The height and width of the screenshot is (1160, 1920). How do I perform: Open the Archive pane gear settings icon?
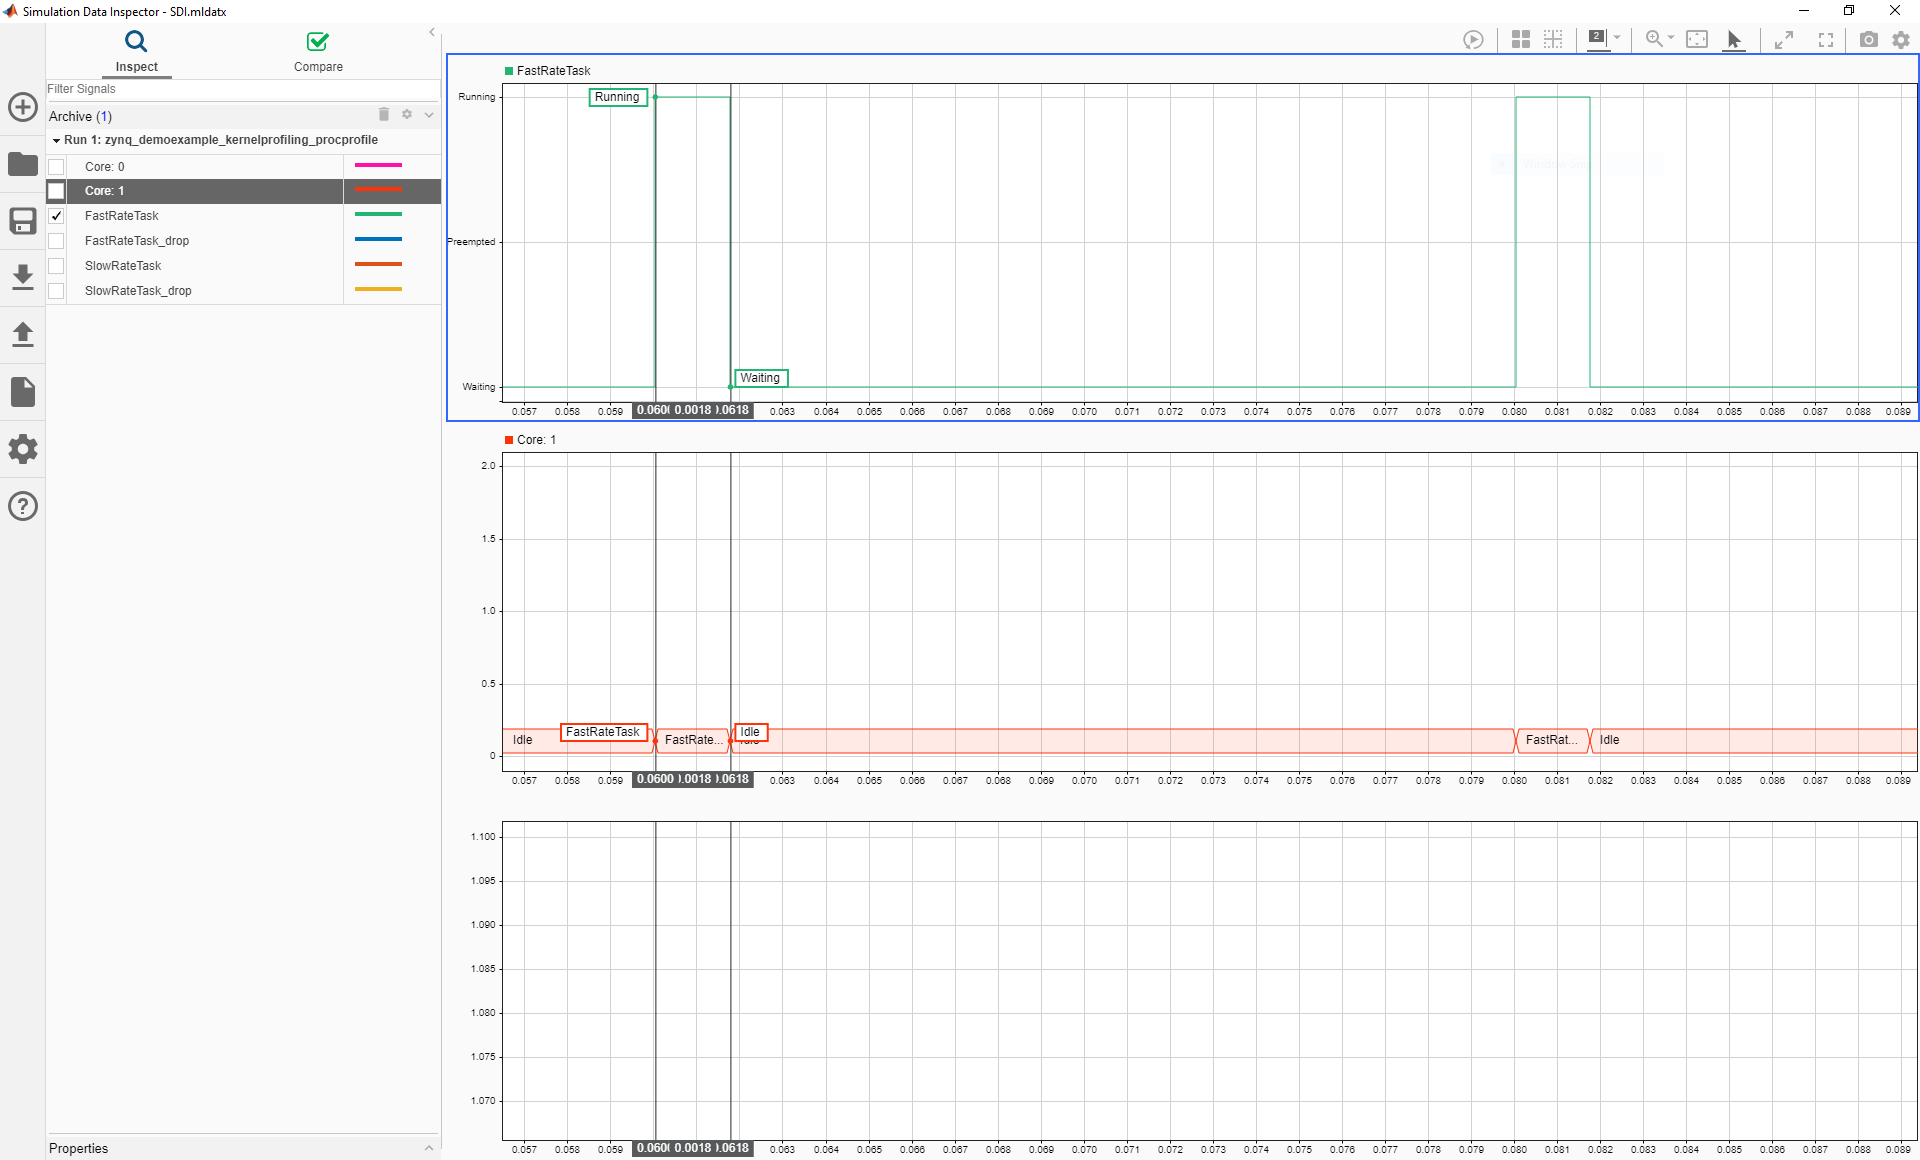(407, 115)
